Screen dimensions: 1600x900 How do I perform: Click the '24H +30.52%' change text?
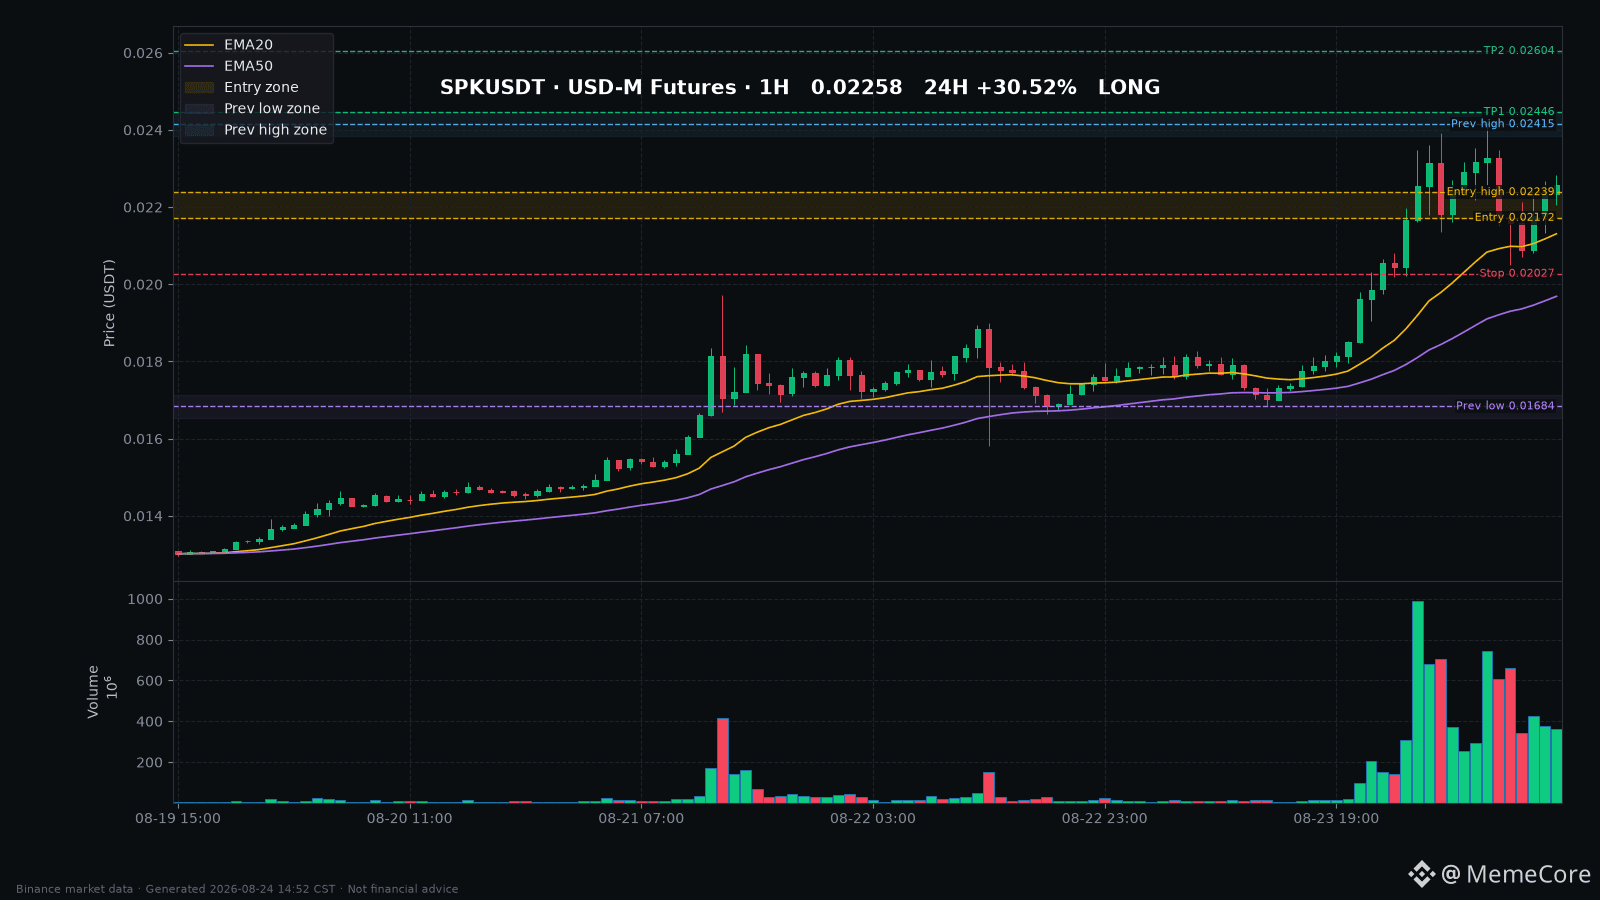click(x=1000, y=87)
